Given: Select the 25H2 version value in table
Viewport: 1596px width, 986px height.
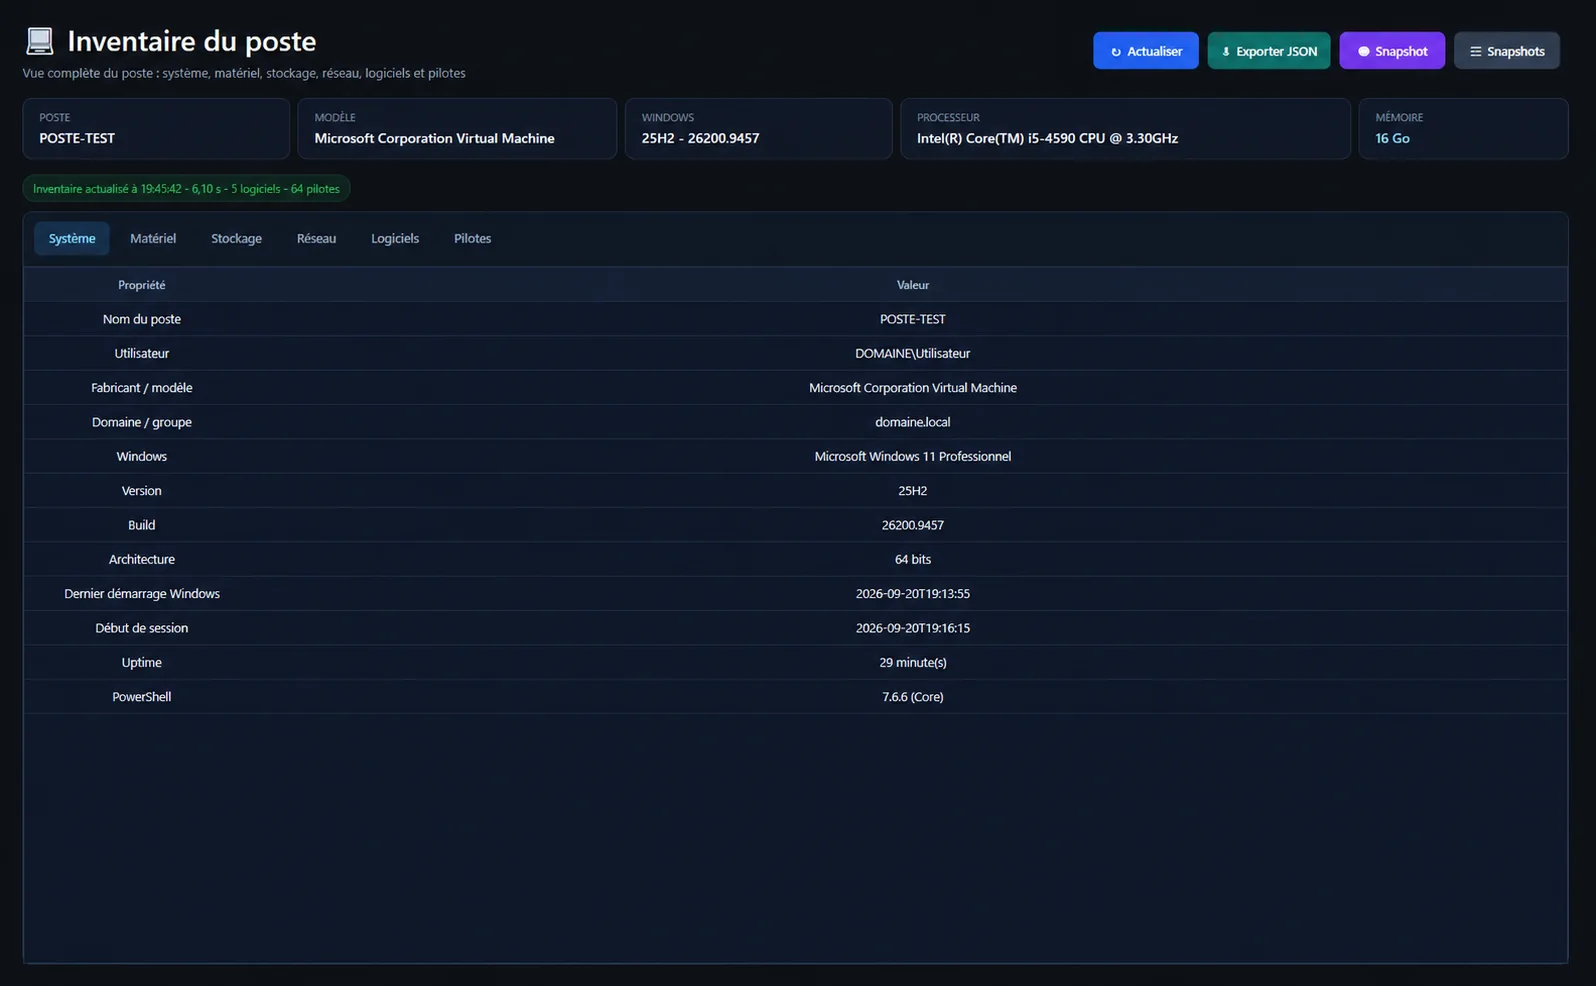Looking at the screenshot, I should (913, 491).
